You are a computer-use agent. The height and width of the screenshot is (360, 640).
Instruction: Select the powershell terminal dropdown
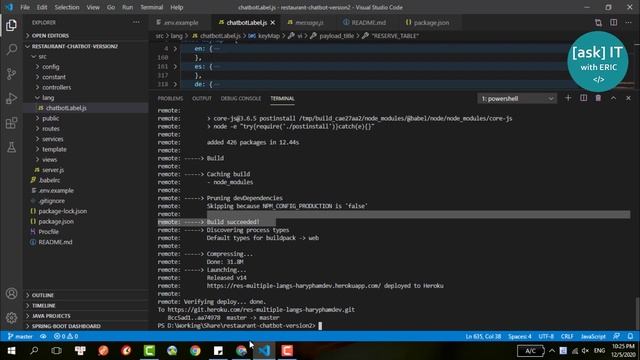[517, 98]
